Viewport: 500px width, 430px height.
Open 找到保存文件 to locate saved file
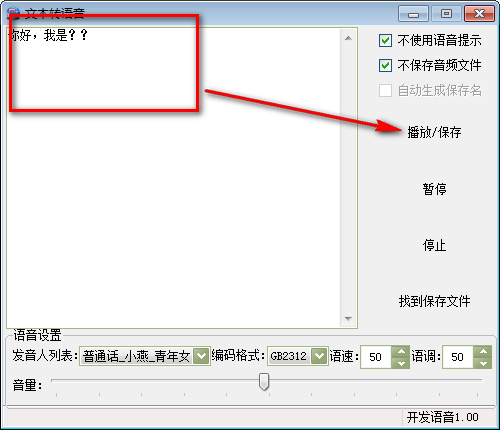(x=434, y=301)
